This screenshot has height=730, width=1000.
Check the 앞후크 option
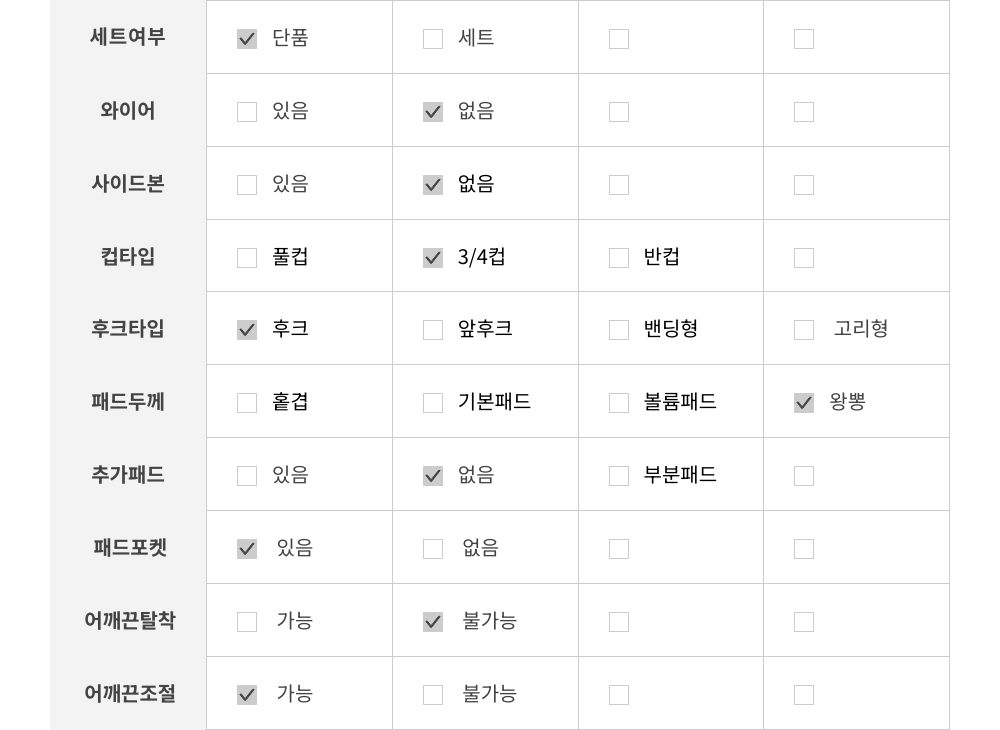(x=433, y=330)
